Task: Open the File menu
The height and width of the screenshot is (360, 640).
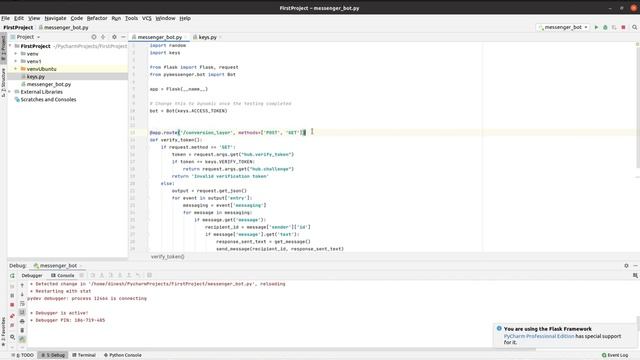Action: pyautogui.click(x=5, y=18)
